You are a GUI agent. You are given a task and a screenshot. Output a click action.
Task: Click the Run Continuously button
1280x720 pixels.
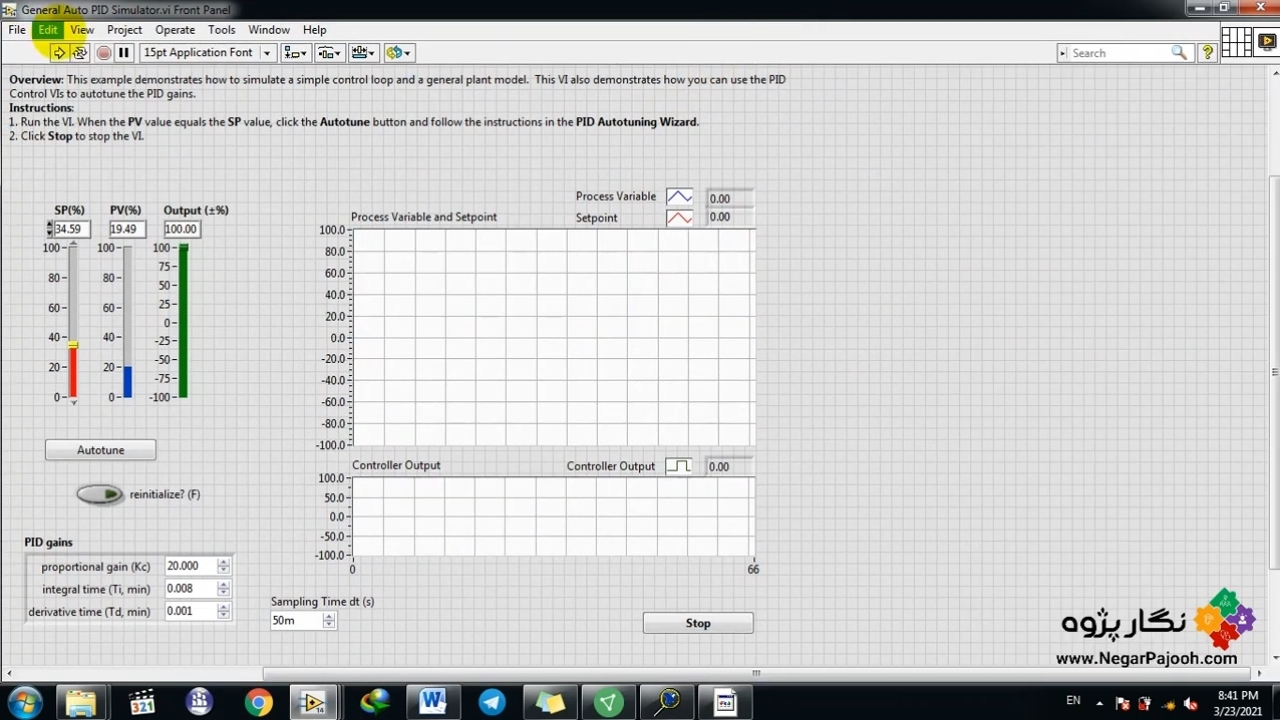(x=80, y=53)
